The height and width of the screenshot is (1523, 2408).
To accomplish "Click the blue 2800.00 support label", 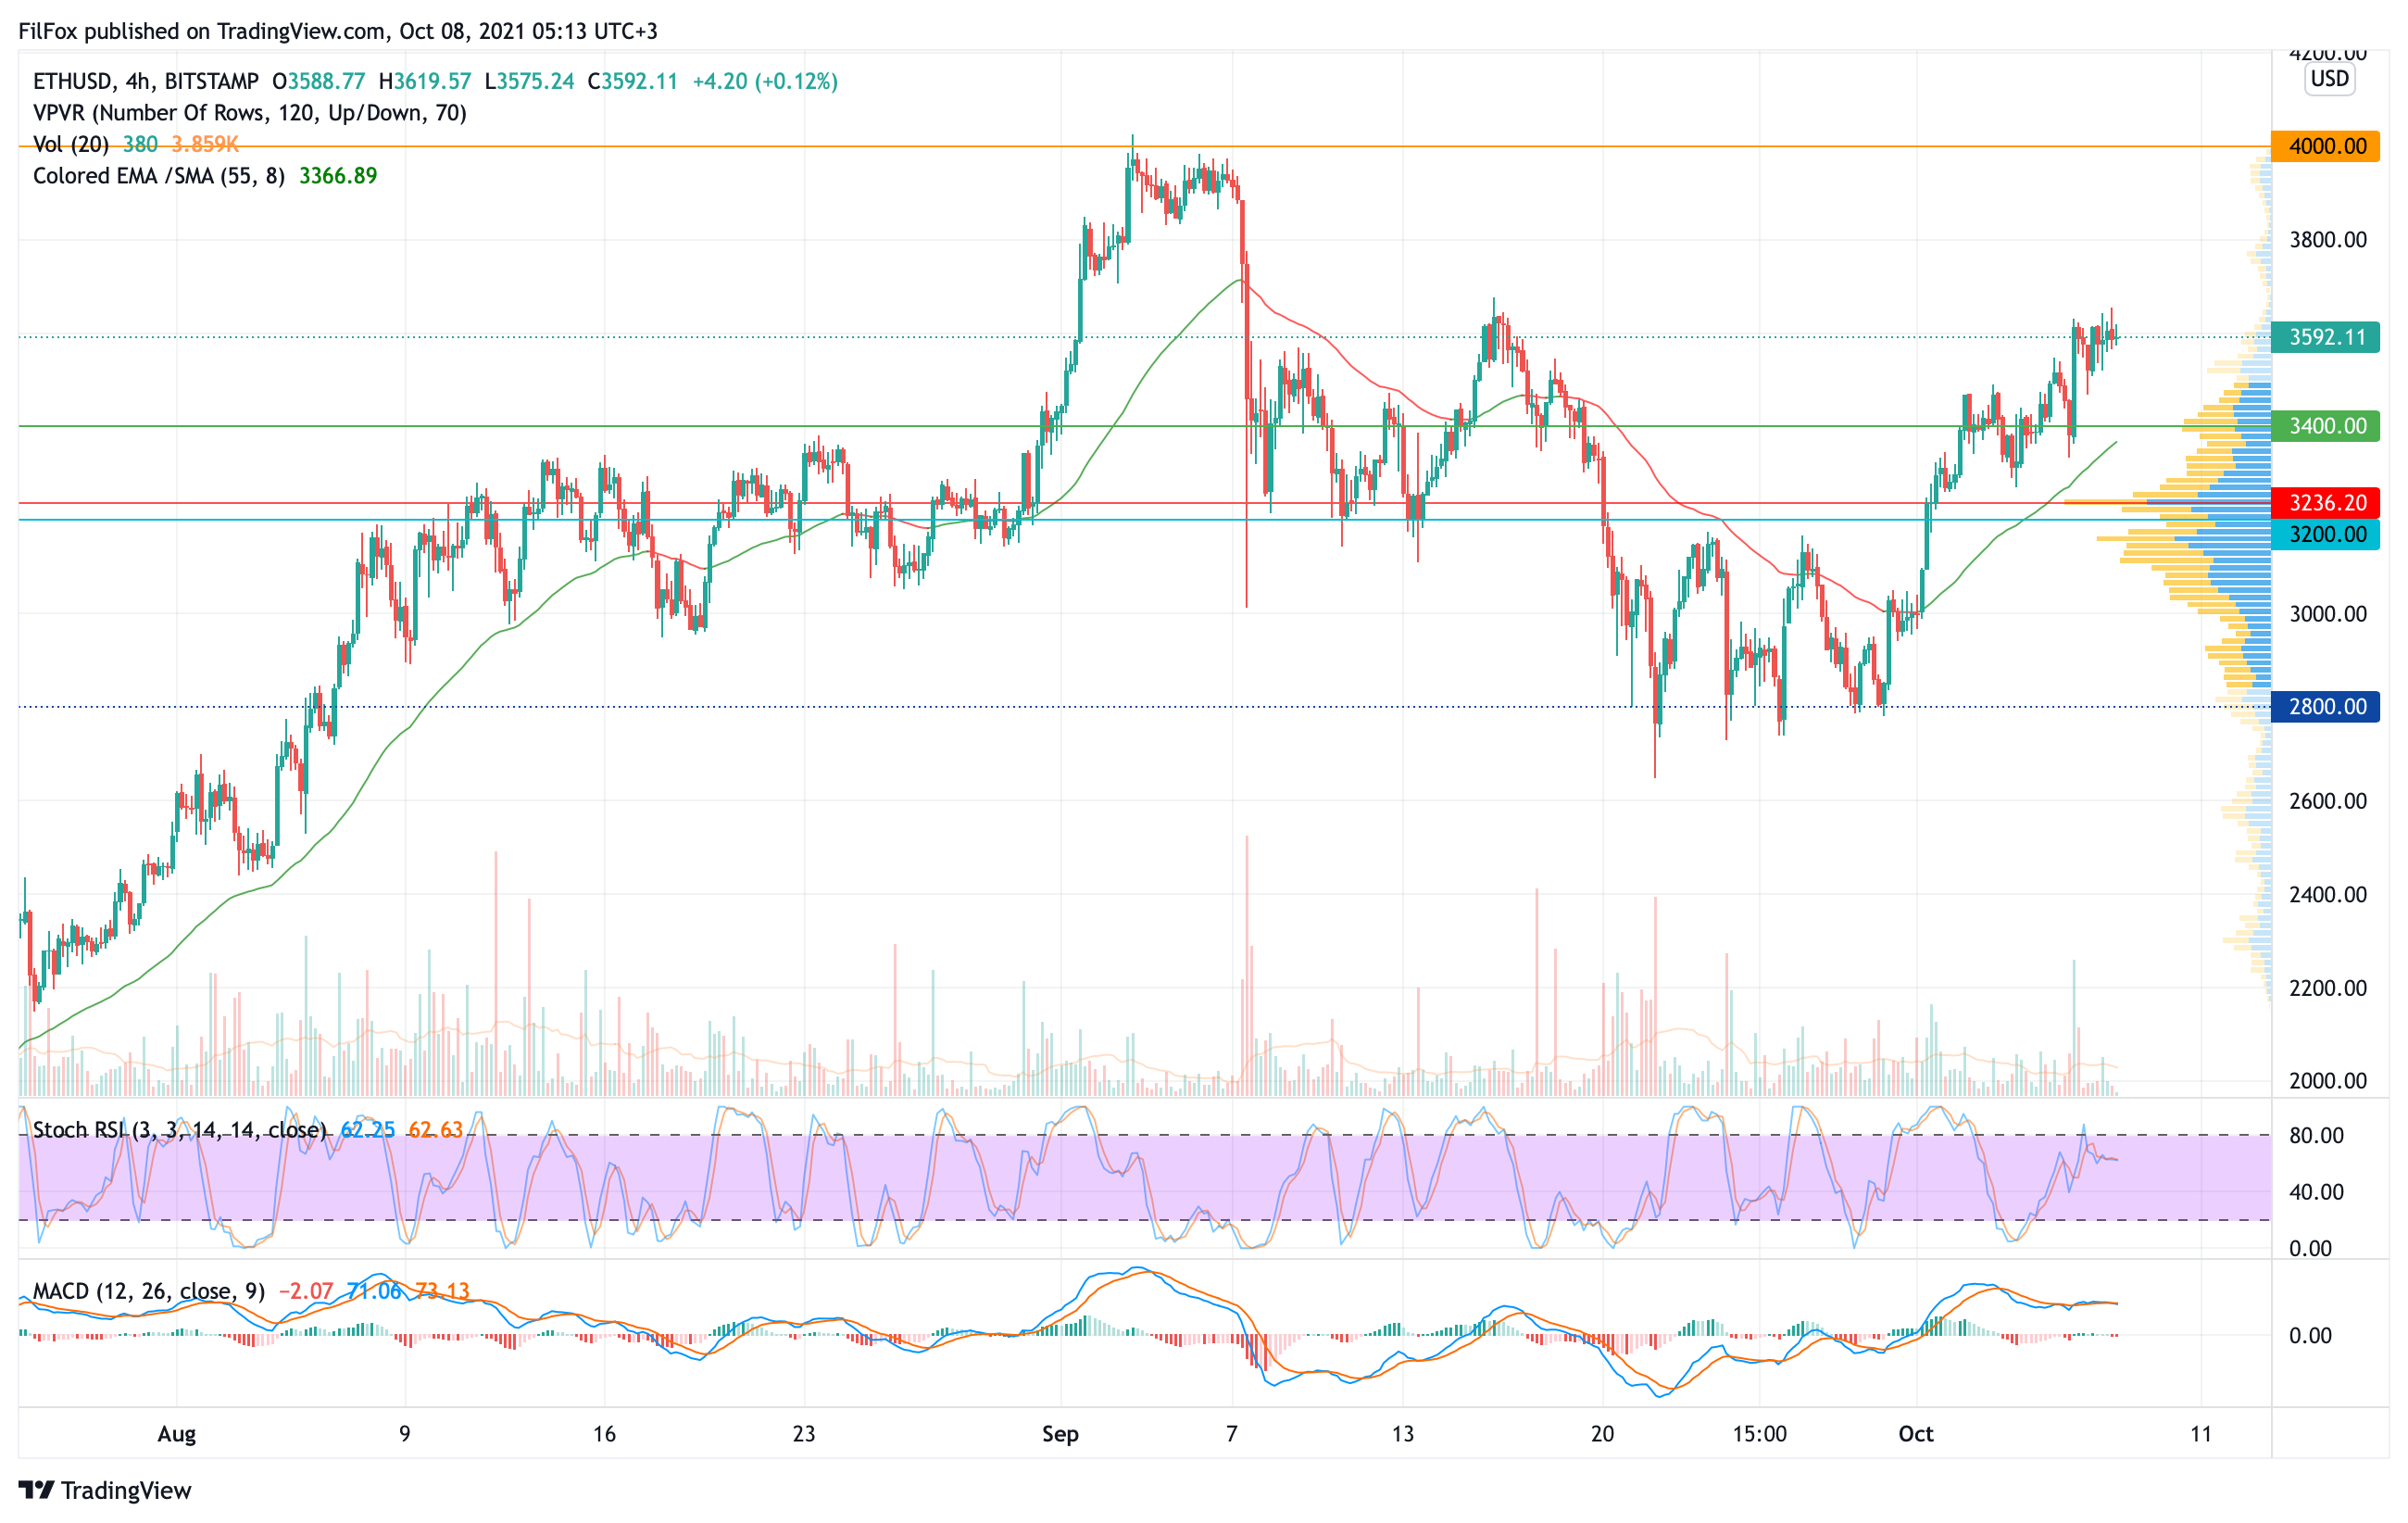I will pos(2326,707).
